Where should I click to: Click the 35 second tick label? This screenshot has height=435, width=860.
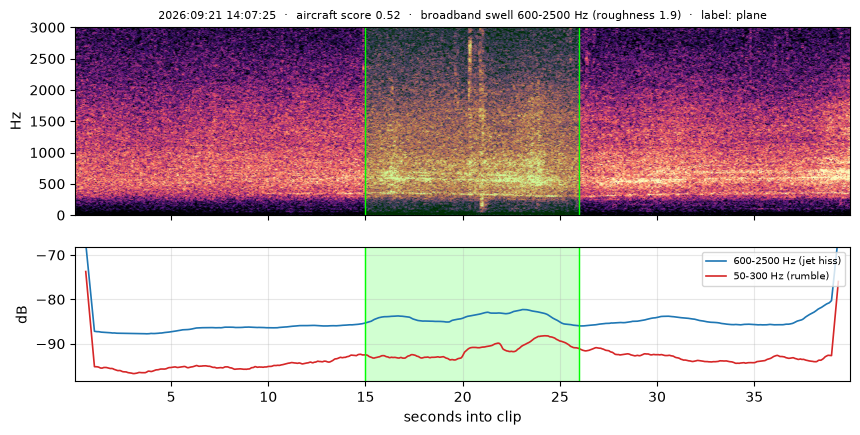754,397
